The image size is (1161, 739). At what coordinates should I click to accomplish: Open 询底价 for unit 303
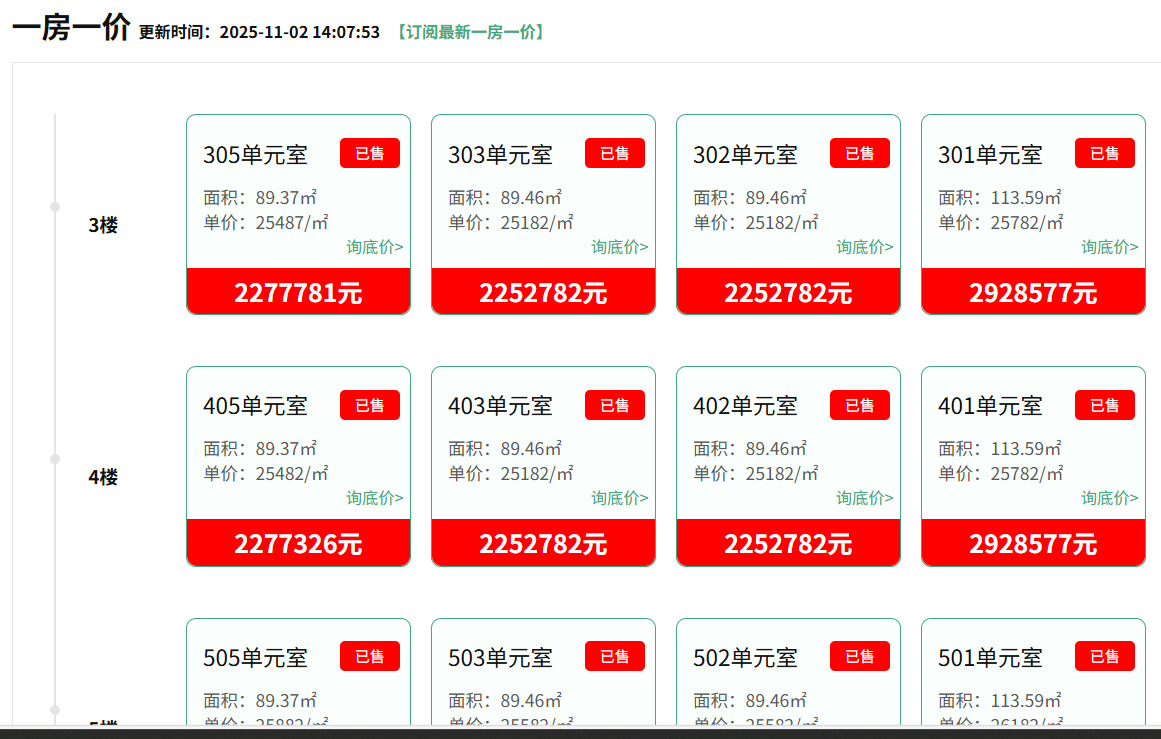tap(619, 247)
